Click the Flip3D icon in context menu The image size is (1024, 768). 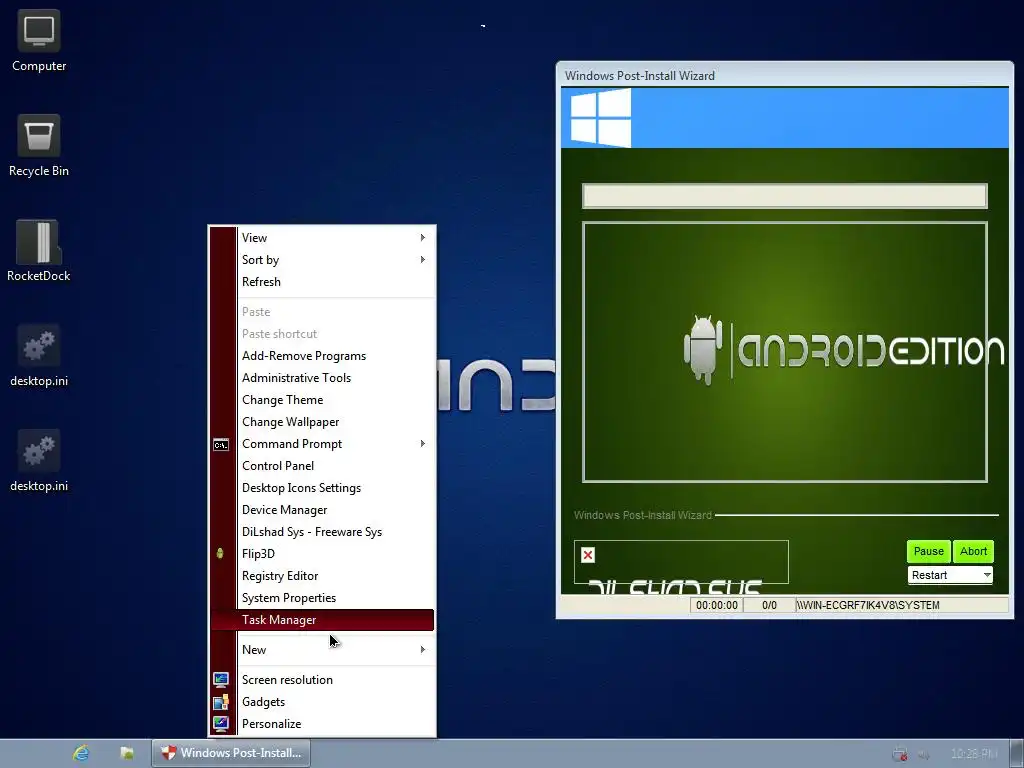(220, 554)
